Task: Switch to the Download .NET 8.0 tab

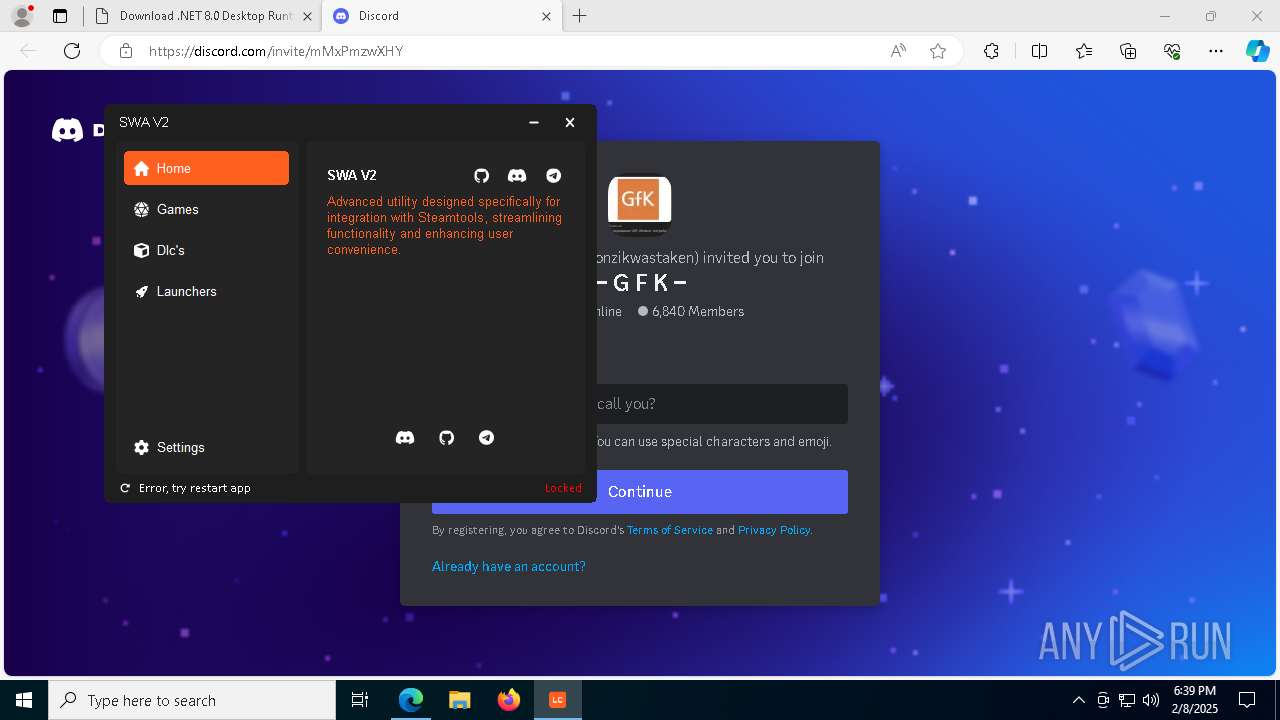Action: 205,16
